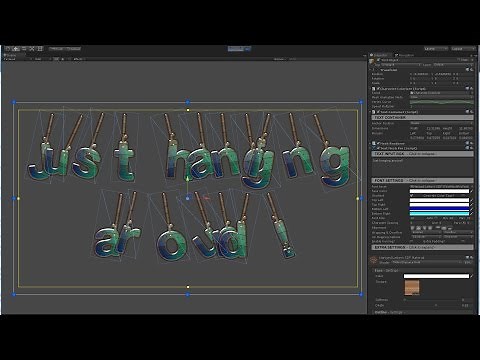Select the Move tool in Unity toolbar

(16, 49)
